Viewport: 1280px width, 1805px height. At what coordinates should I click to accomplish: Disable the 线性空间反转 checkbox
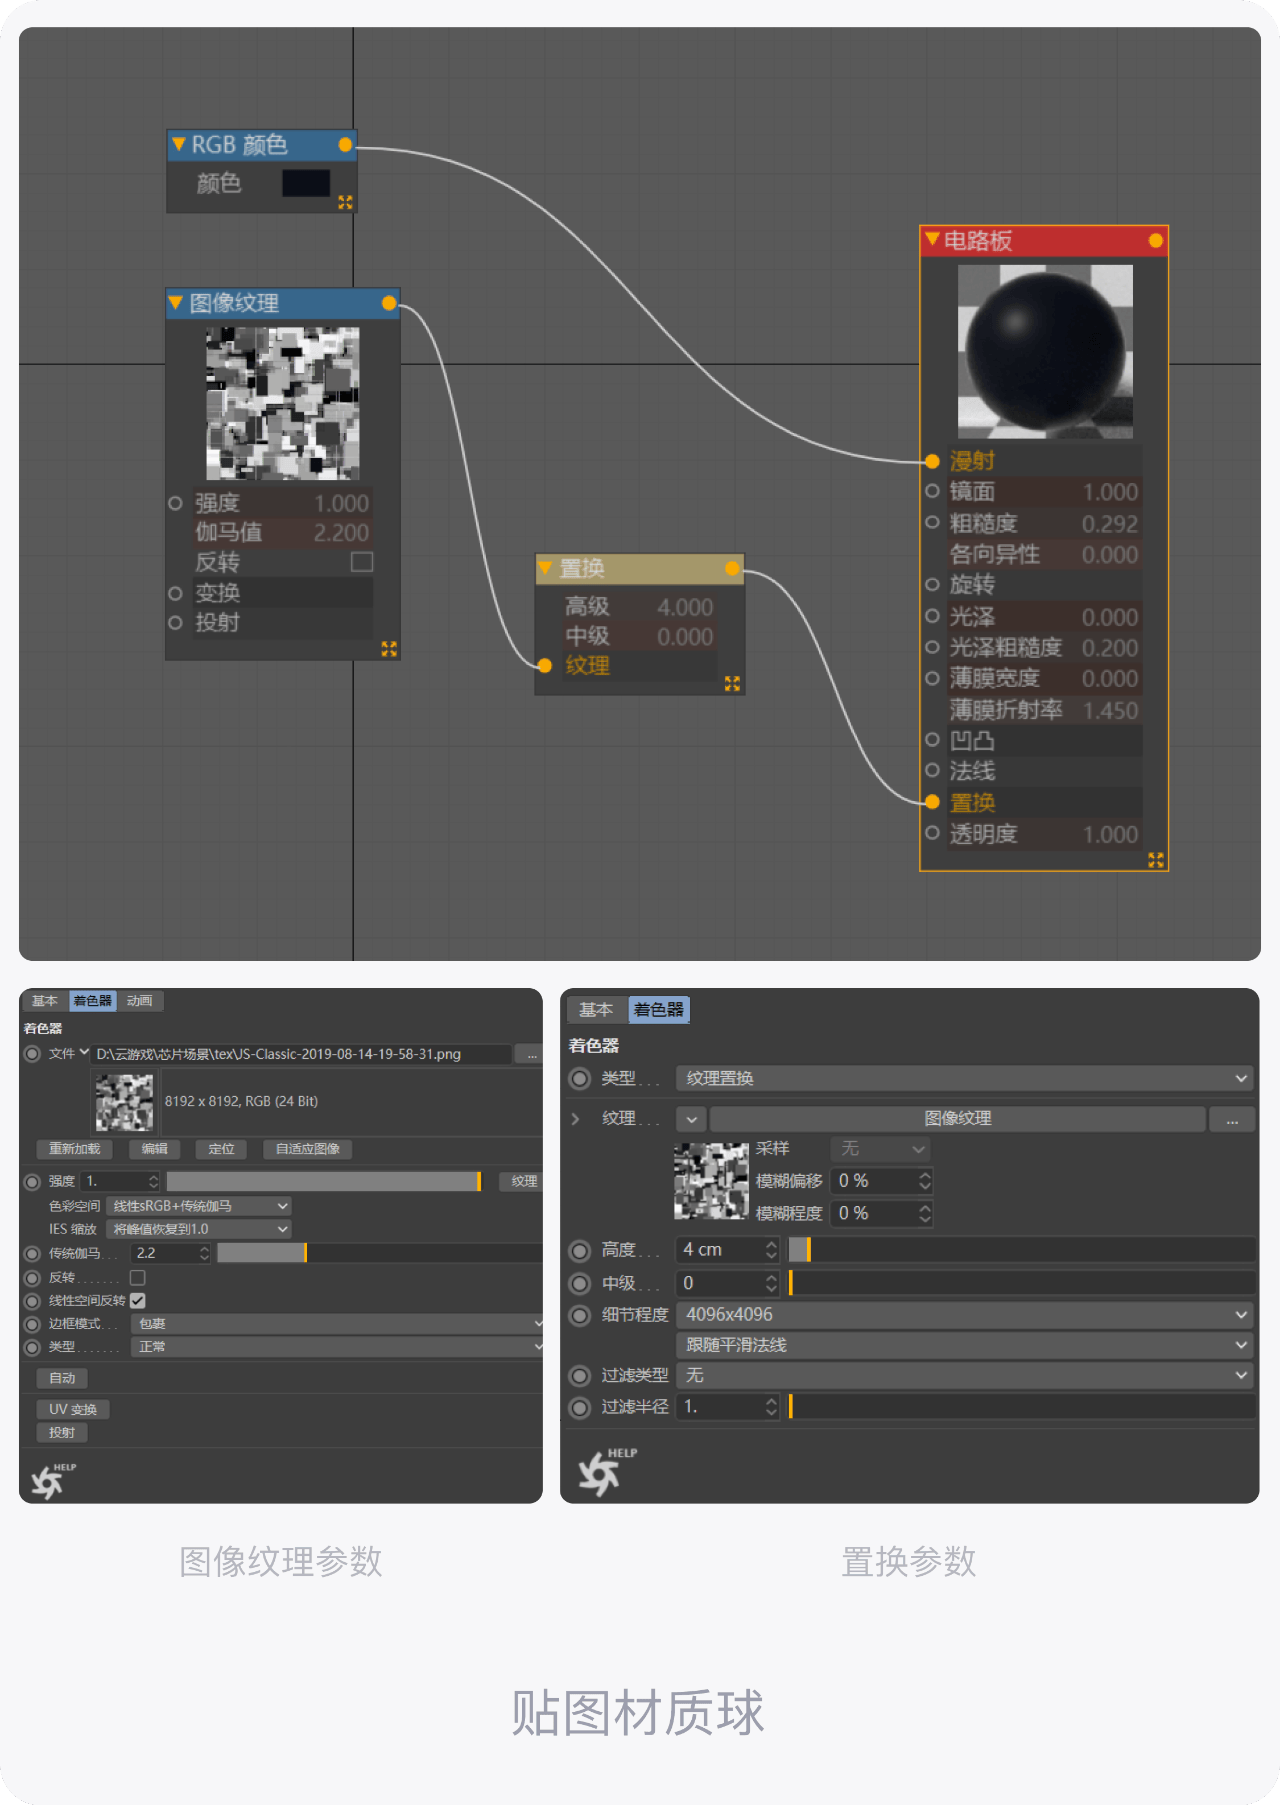(138, 1300)
